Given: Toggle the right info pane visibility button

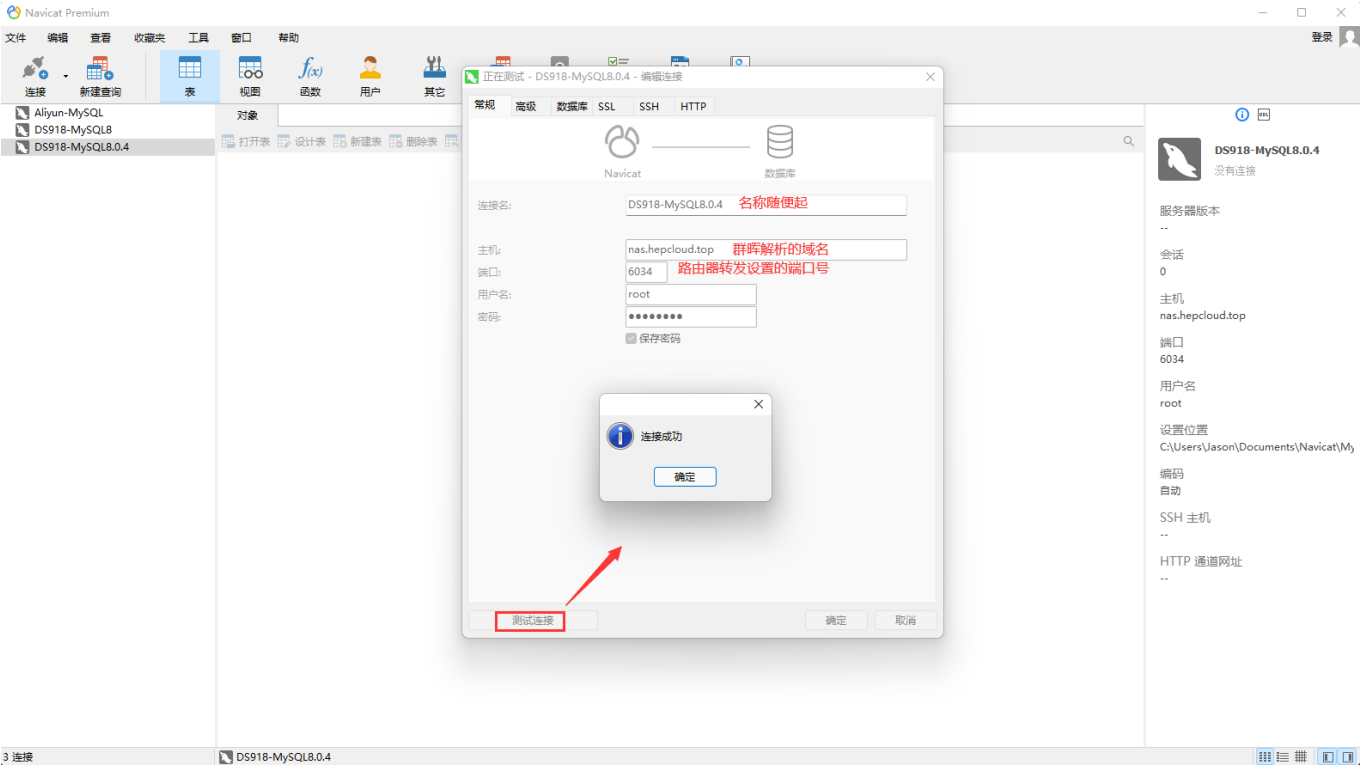Looking at the screenshot, I should coord(1347,757).
